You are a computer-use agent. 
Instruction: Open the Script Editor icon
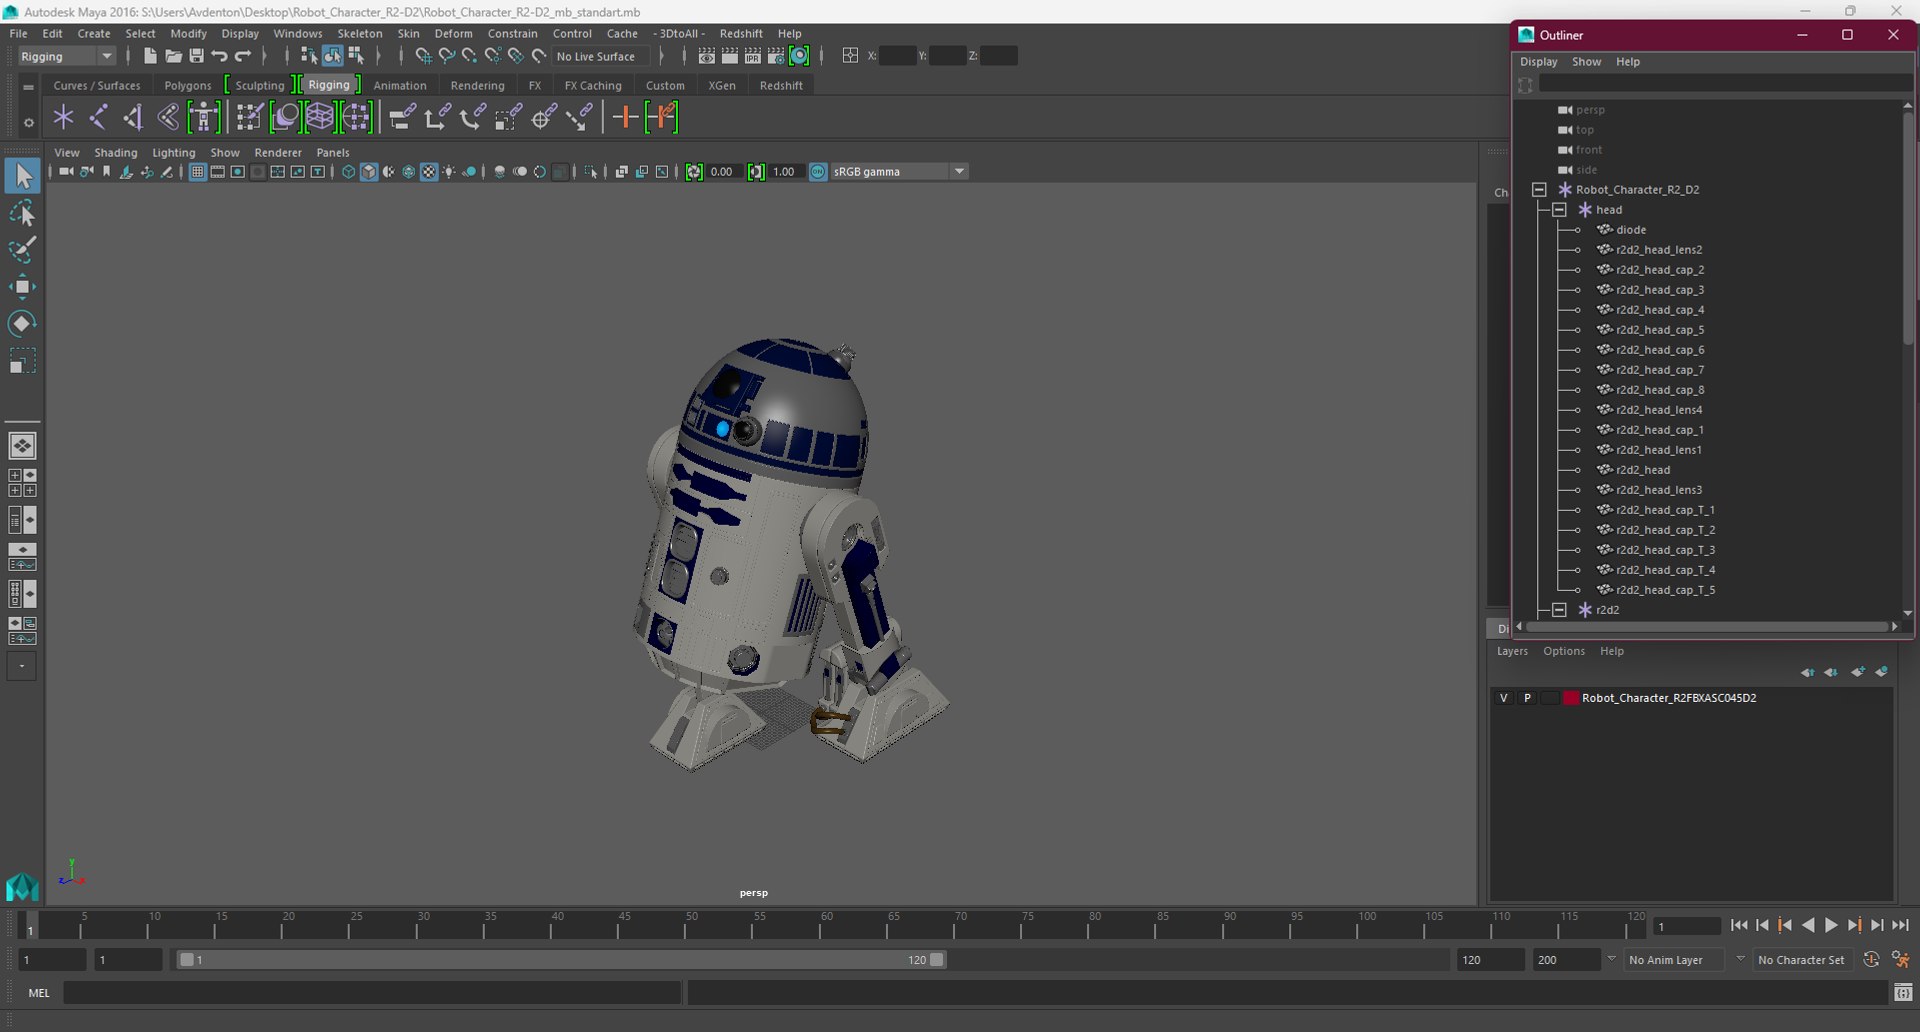click(1903, 992)
